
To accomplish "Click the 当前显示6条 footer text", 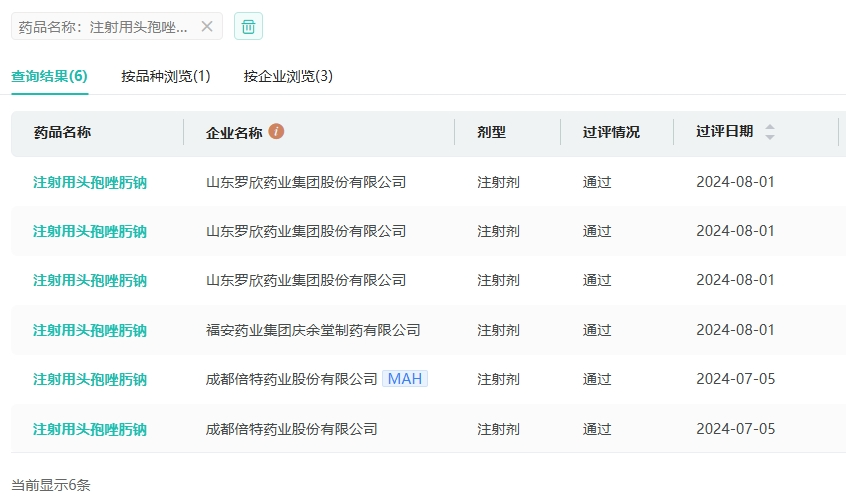I will pos(50,485).
